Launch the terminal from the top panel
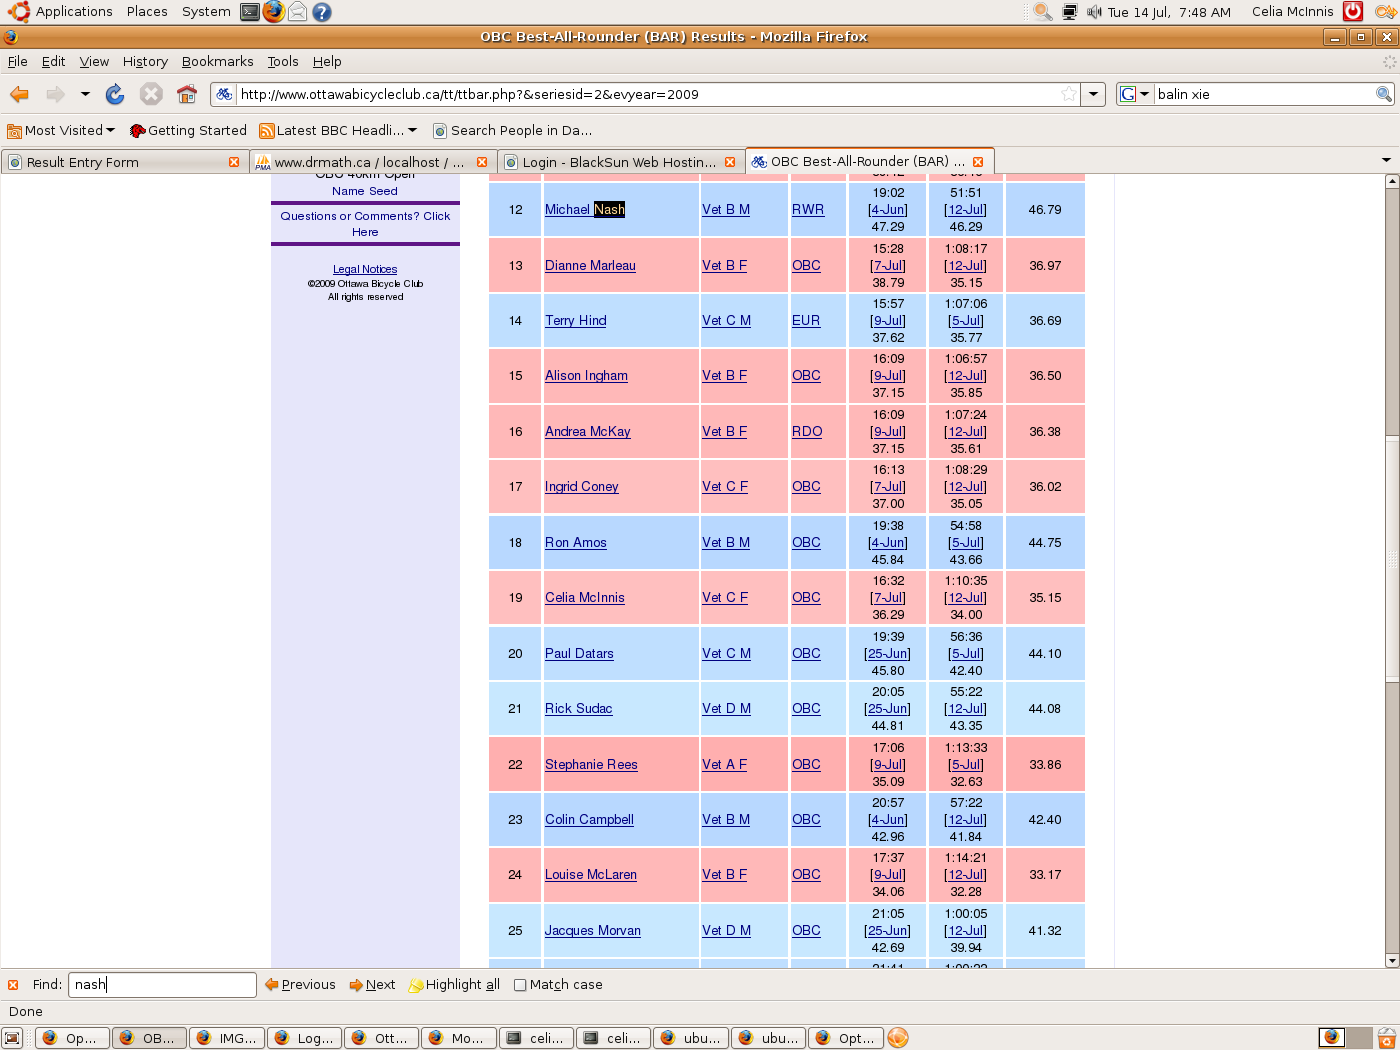The height and width of the screenshot is (1050, 1400). click(250, 12)
